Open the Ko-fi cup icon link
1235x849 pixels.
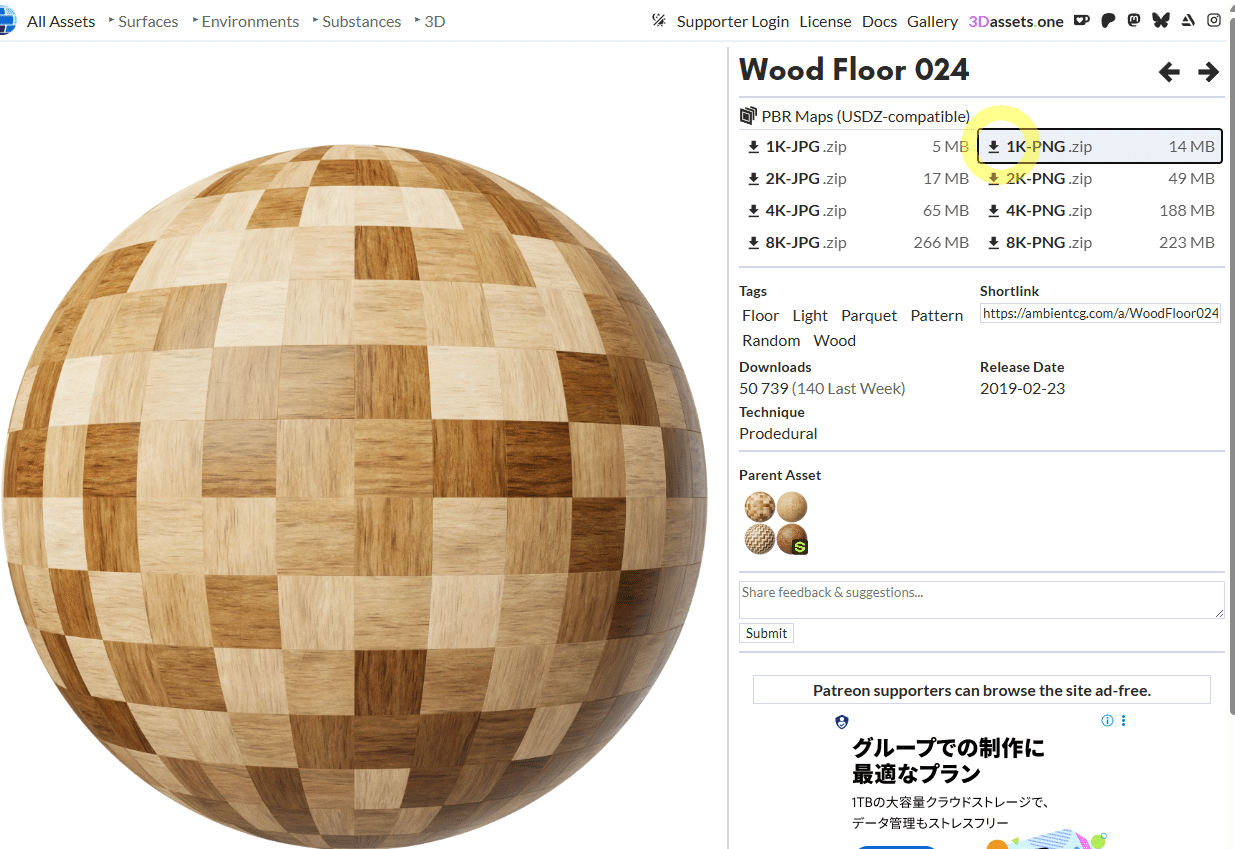(x=1081, y=21)
